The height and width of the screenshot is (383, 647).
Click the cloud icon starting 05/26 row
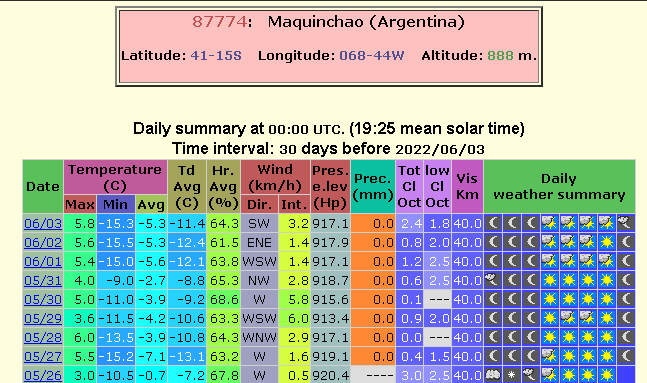493,375
